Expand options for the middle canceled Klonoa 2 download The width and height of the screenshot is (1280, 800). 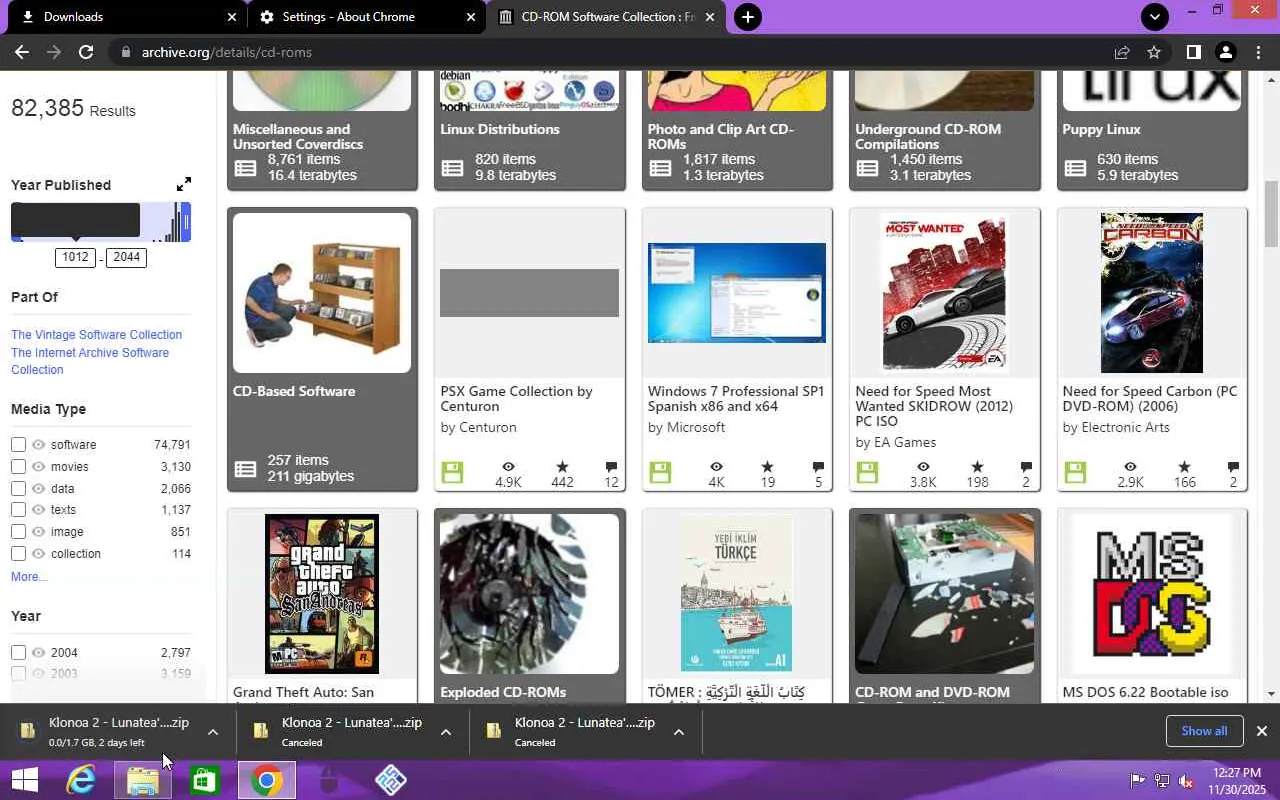coord(446,732)
